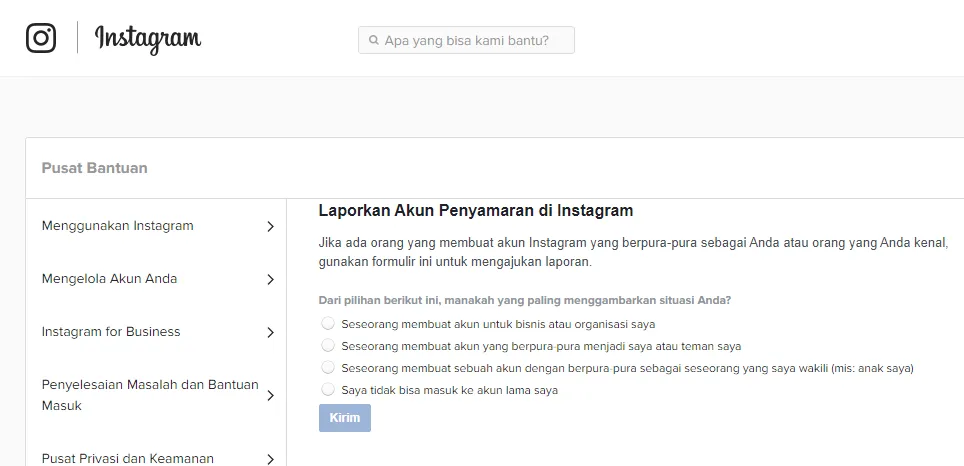
Task: Click the magnifier icon in search box
Action: click(x=373, y=41)
